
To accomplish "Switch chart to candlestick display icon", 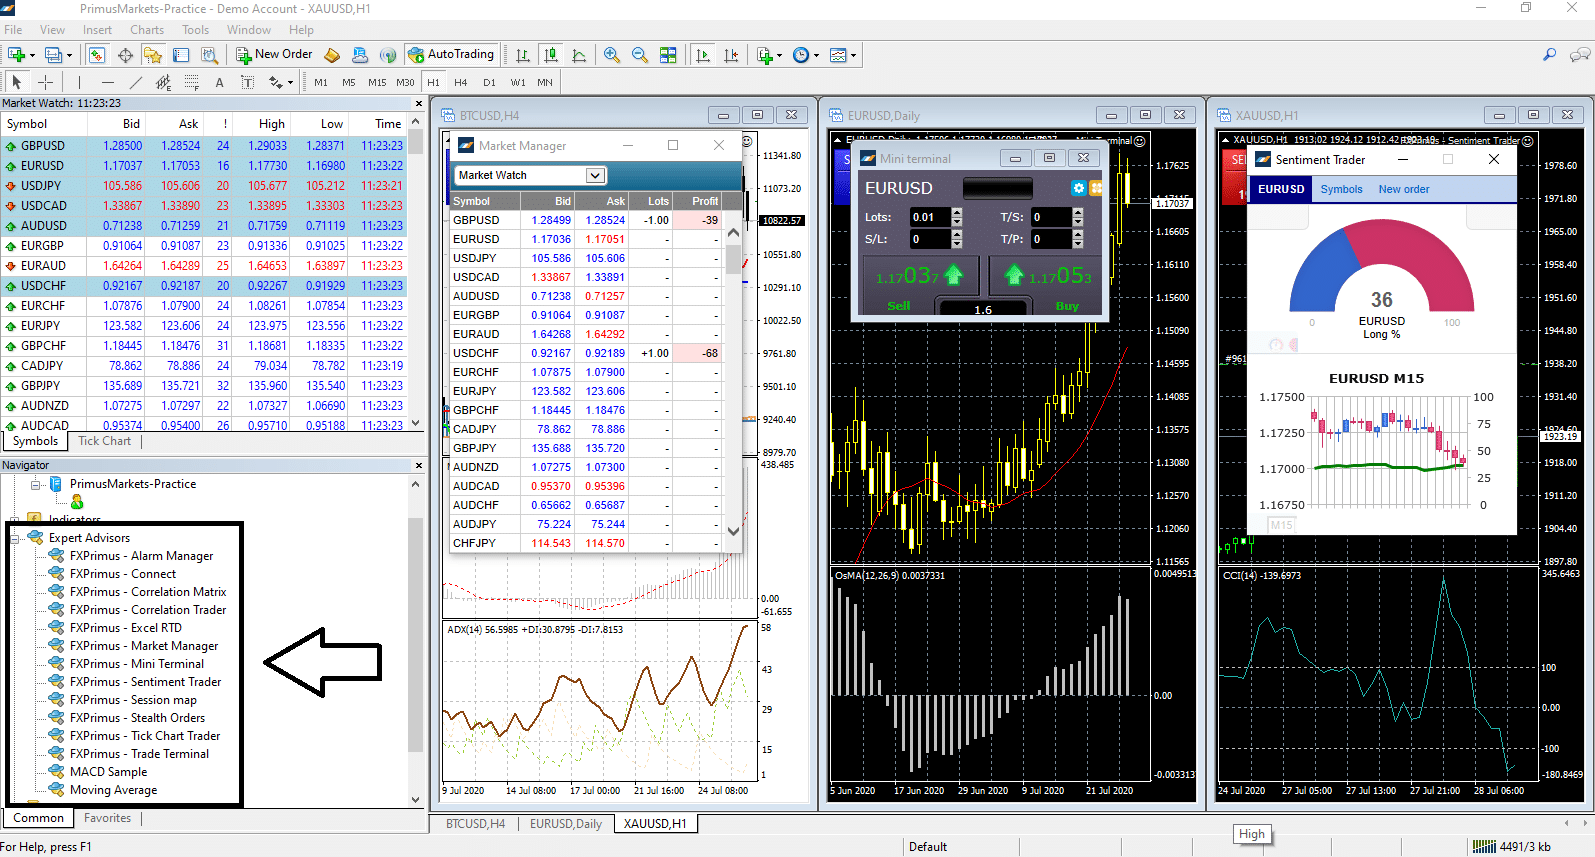I will [550, 55].
